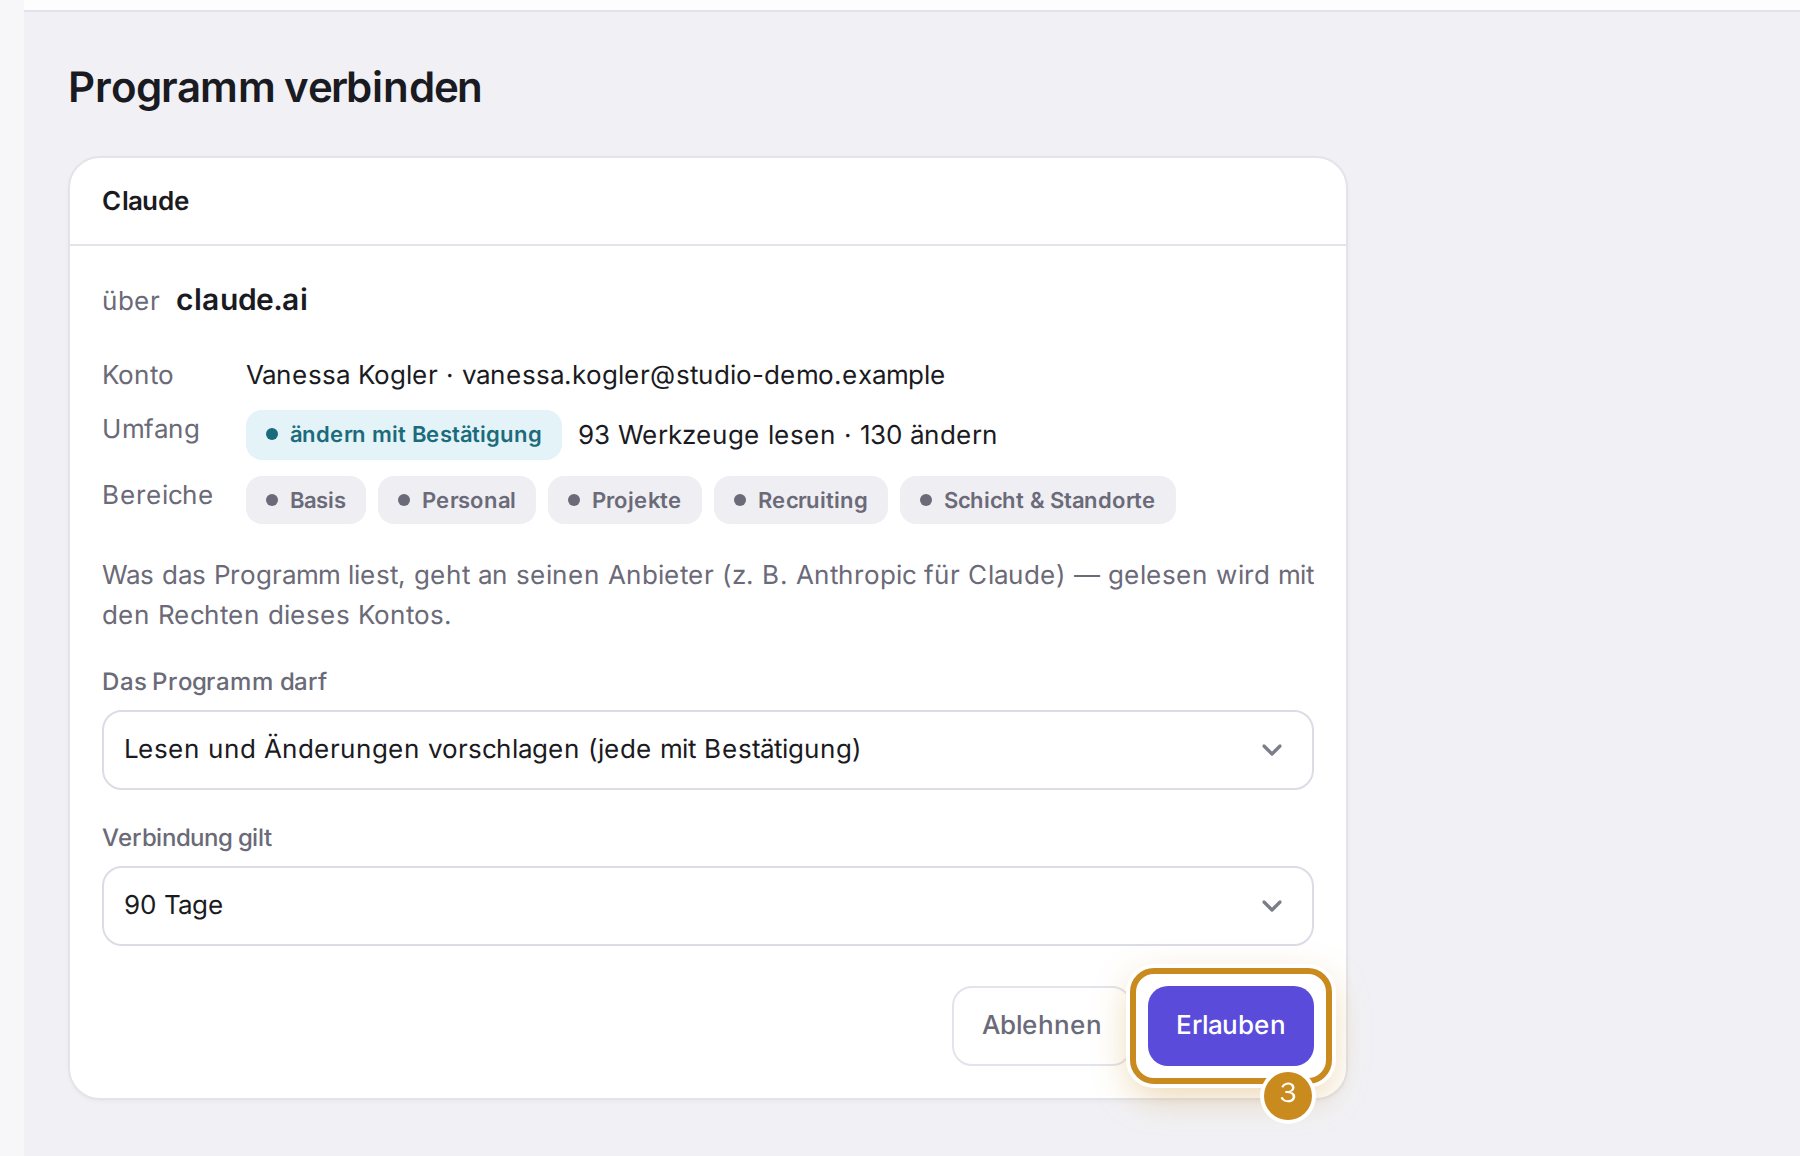
Task: Click the Bereiche label
Action: pos(158,495)
